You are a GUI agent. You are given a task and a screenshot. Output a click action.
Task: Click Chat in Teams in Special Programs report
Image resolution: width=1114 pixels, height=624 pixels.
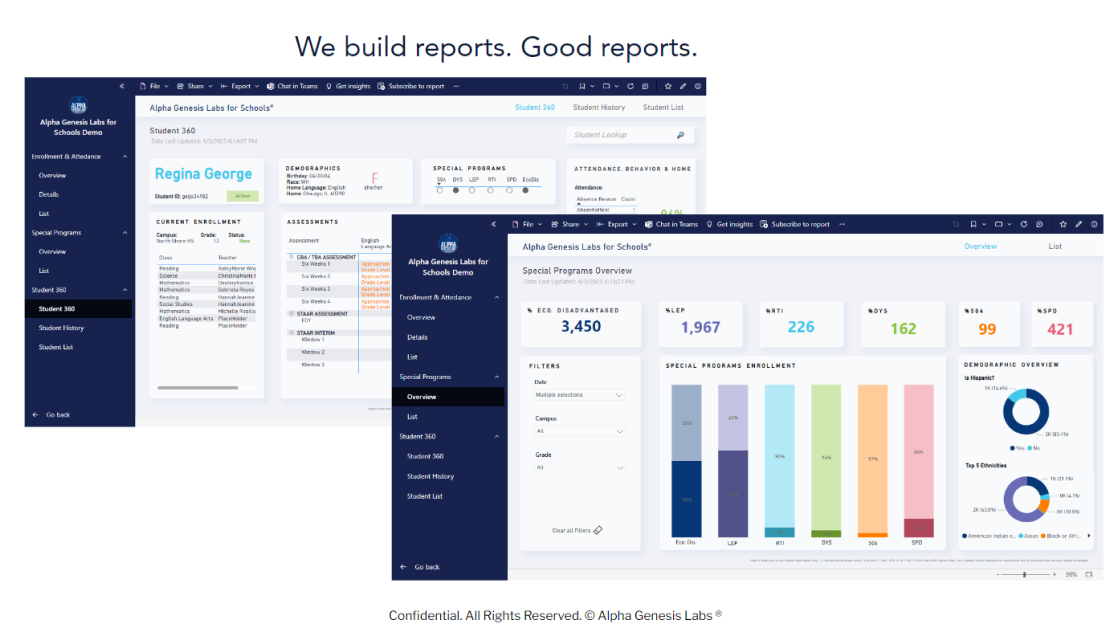point(671,224)
